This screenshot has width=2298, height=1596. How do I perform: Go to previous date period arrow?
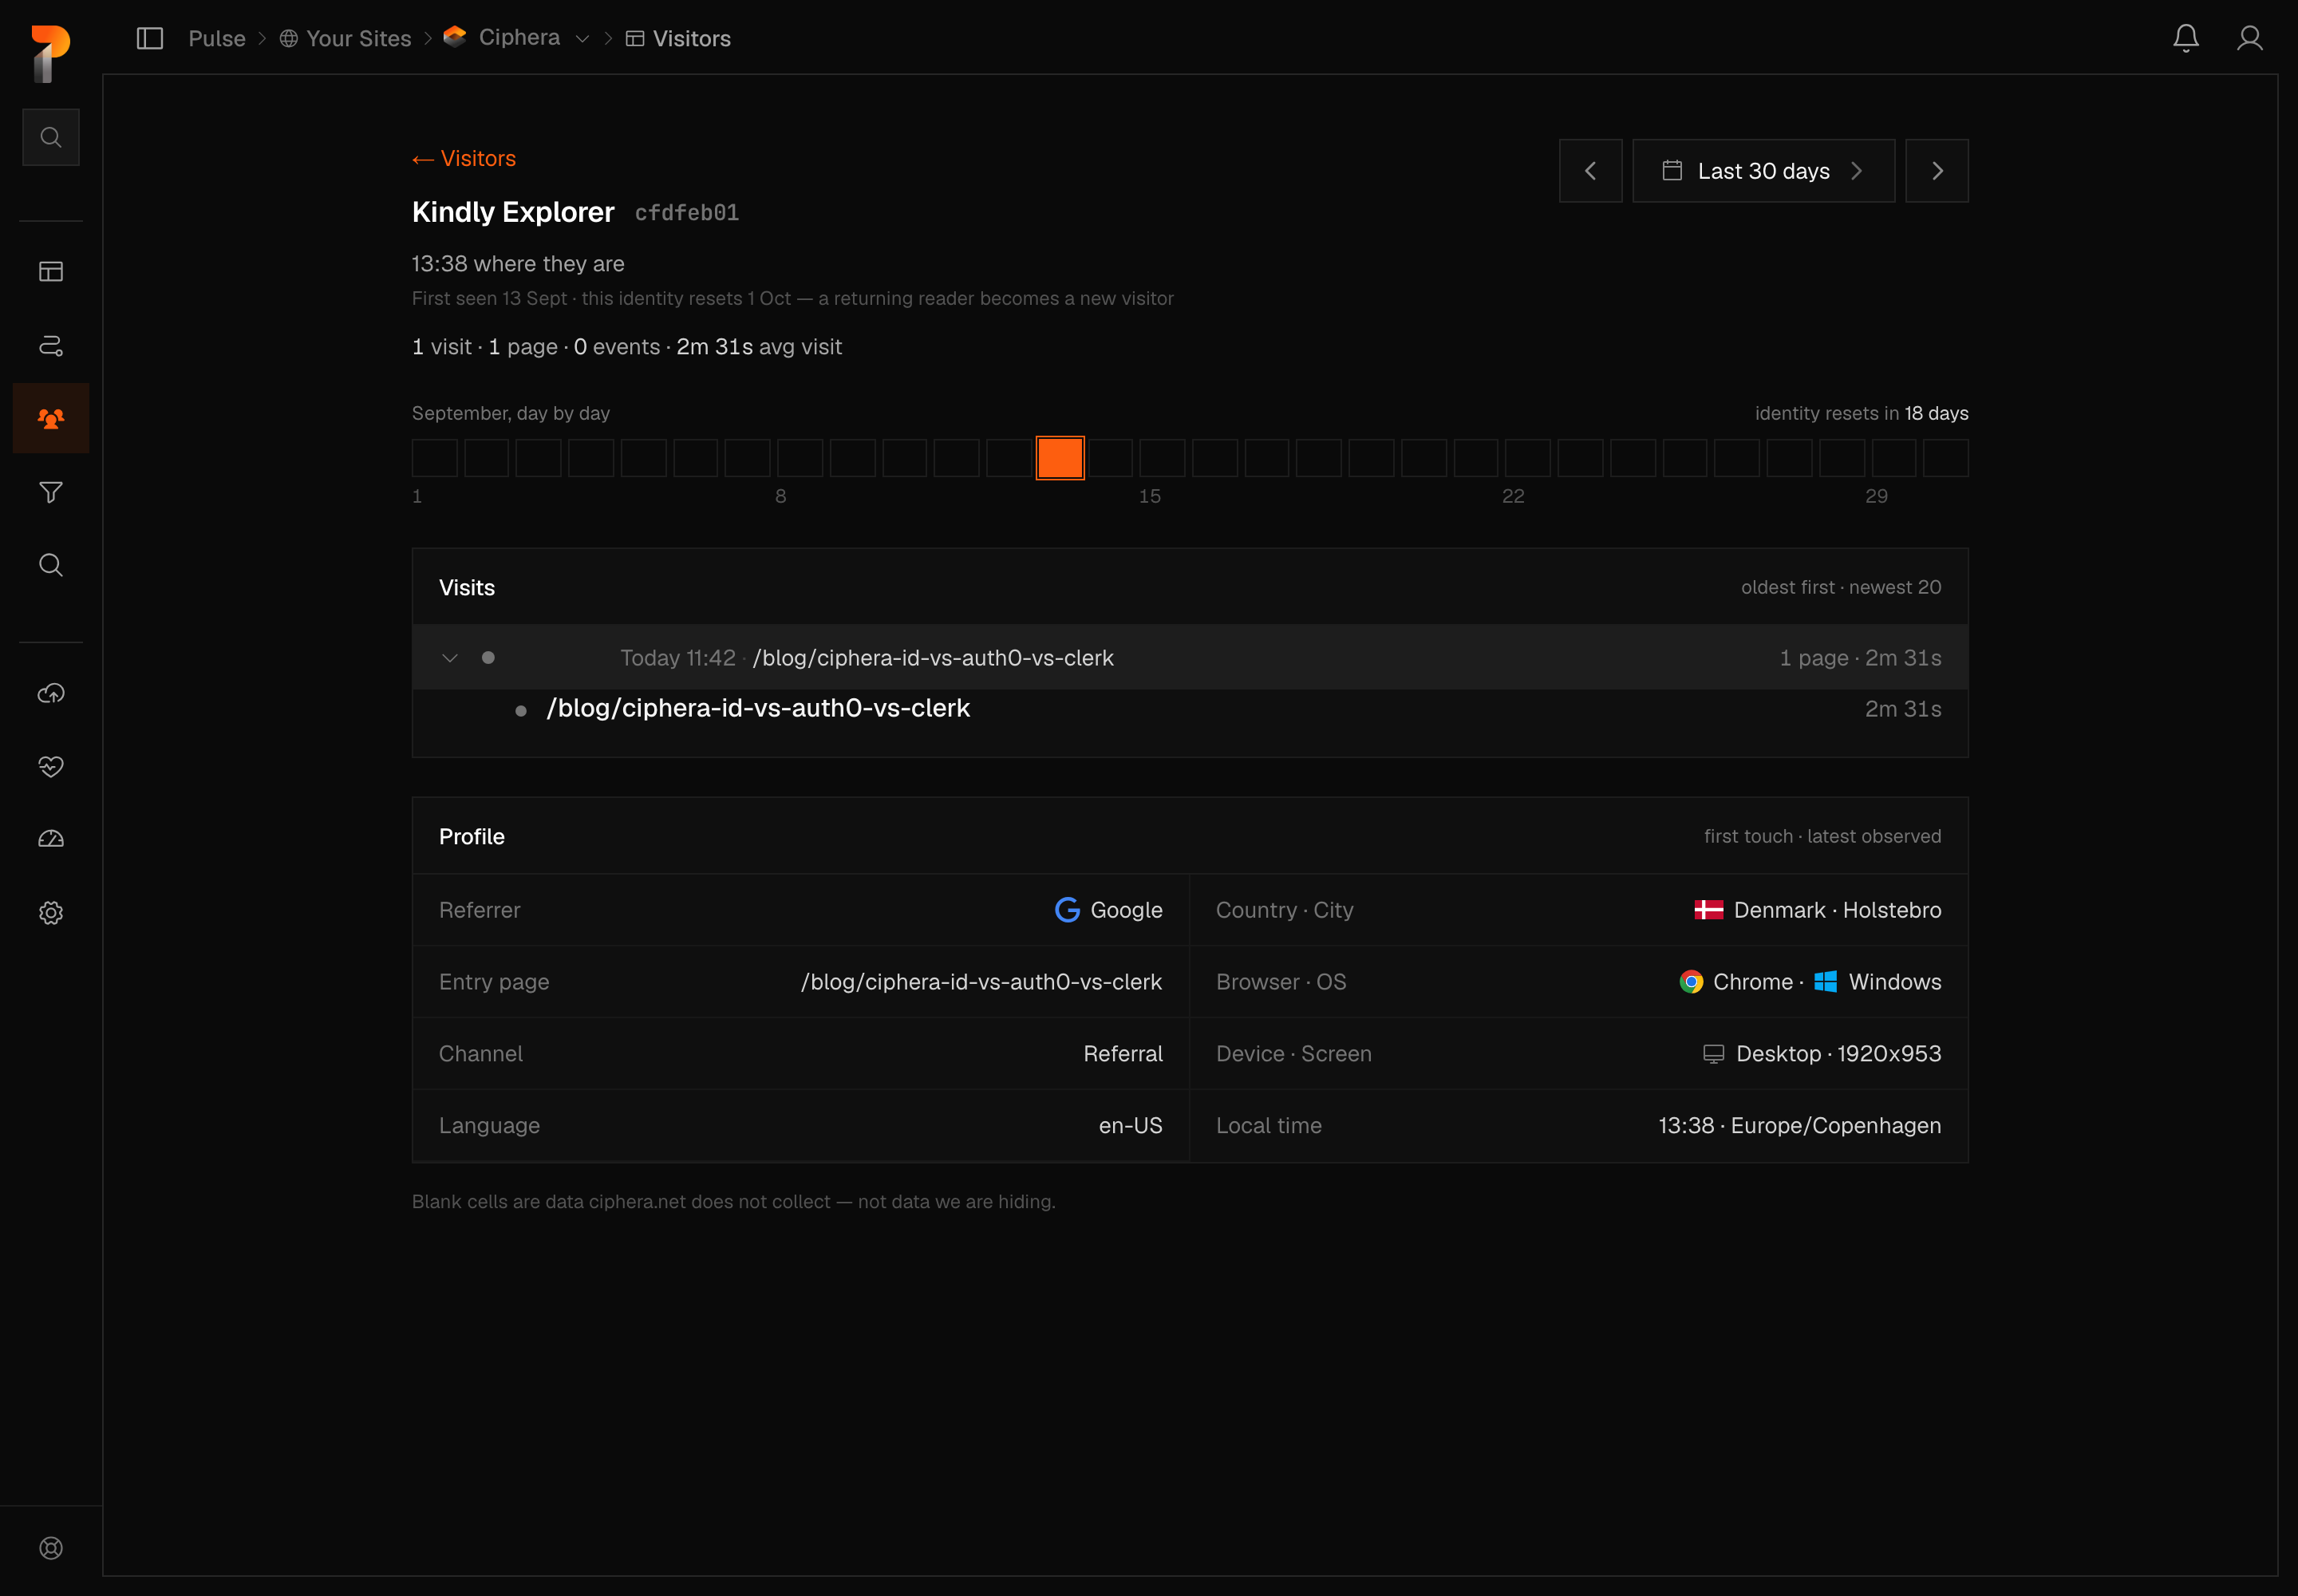pyautogui.click(x=1591, y=171)
